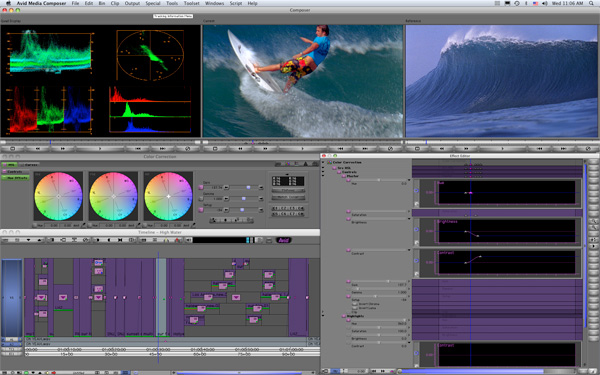Play clip under the Reference monitor
Screen dimensions: 600x375
point(503,148)
